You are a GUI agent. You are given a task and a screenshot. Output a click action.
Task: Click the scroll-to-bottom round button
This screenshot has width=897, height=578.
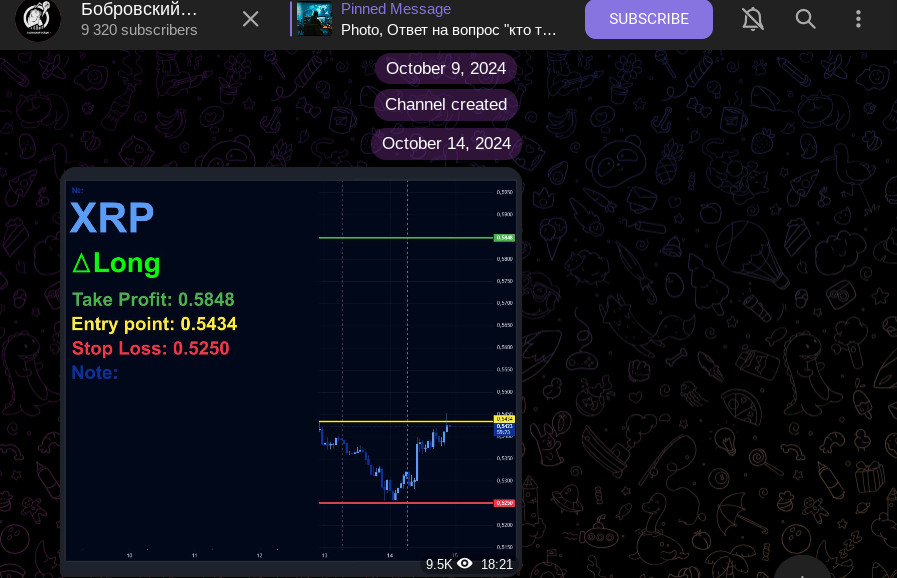coord(802,569)
